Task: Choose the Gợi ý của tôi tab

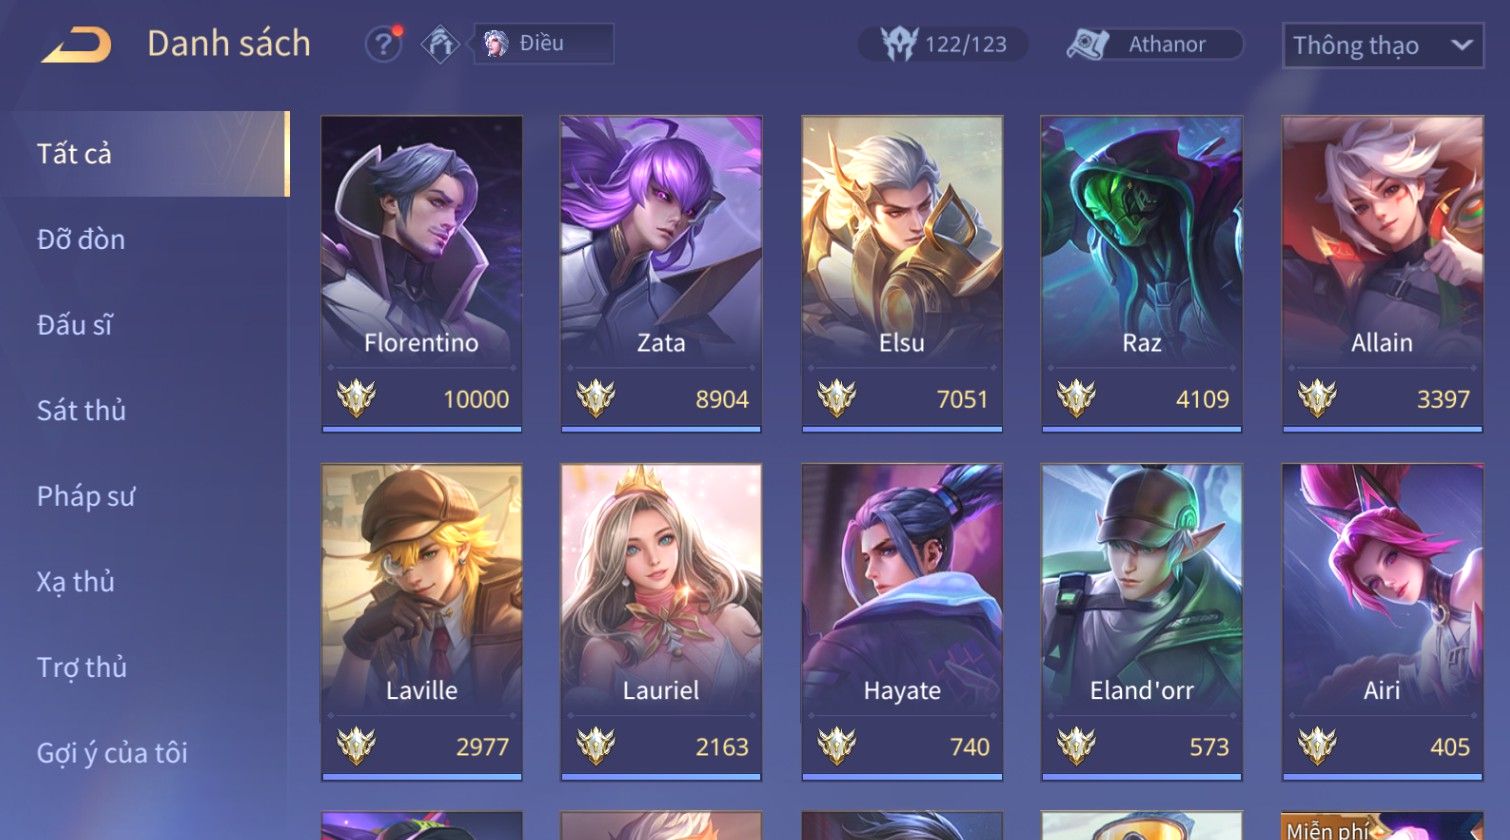Action: 112,752
